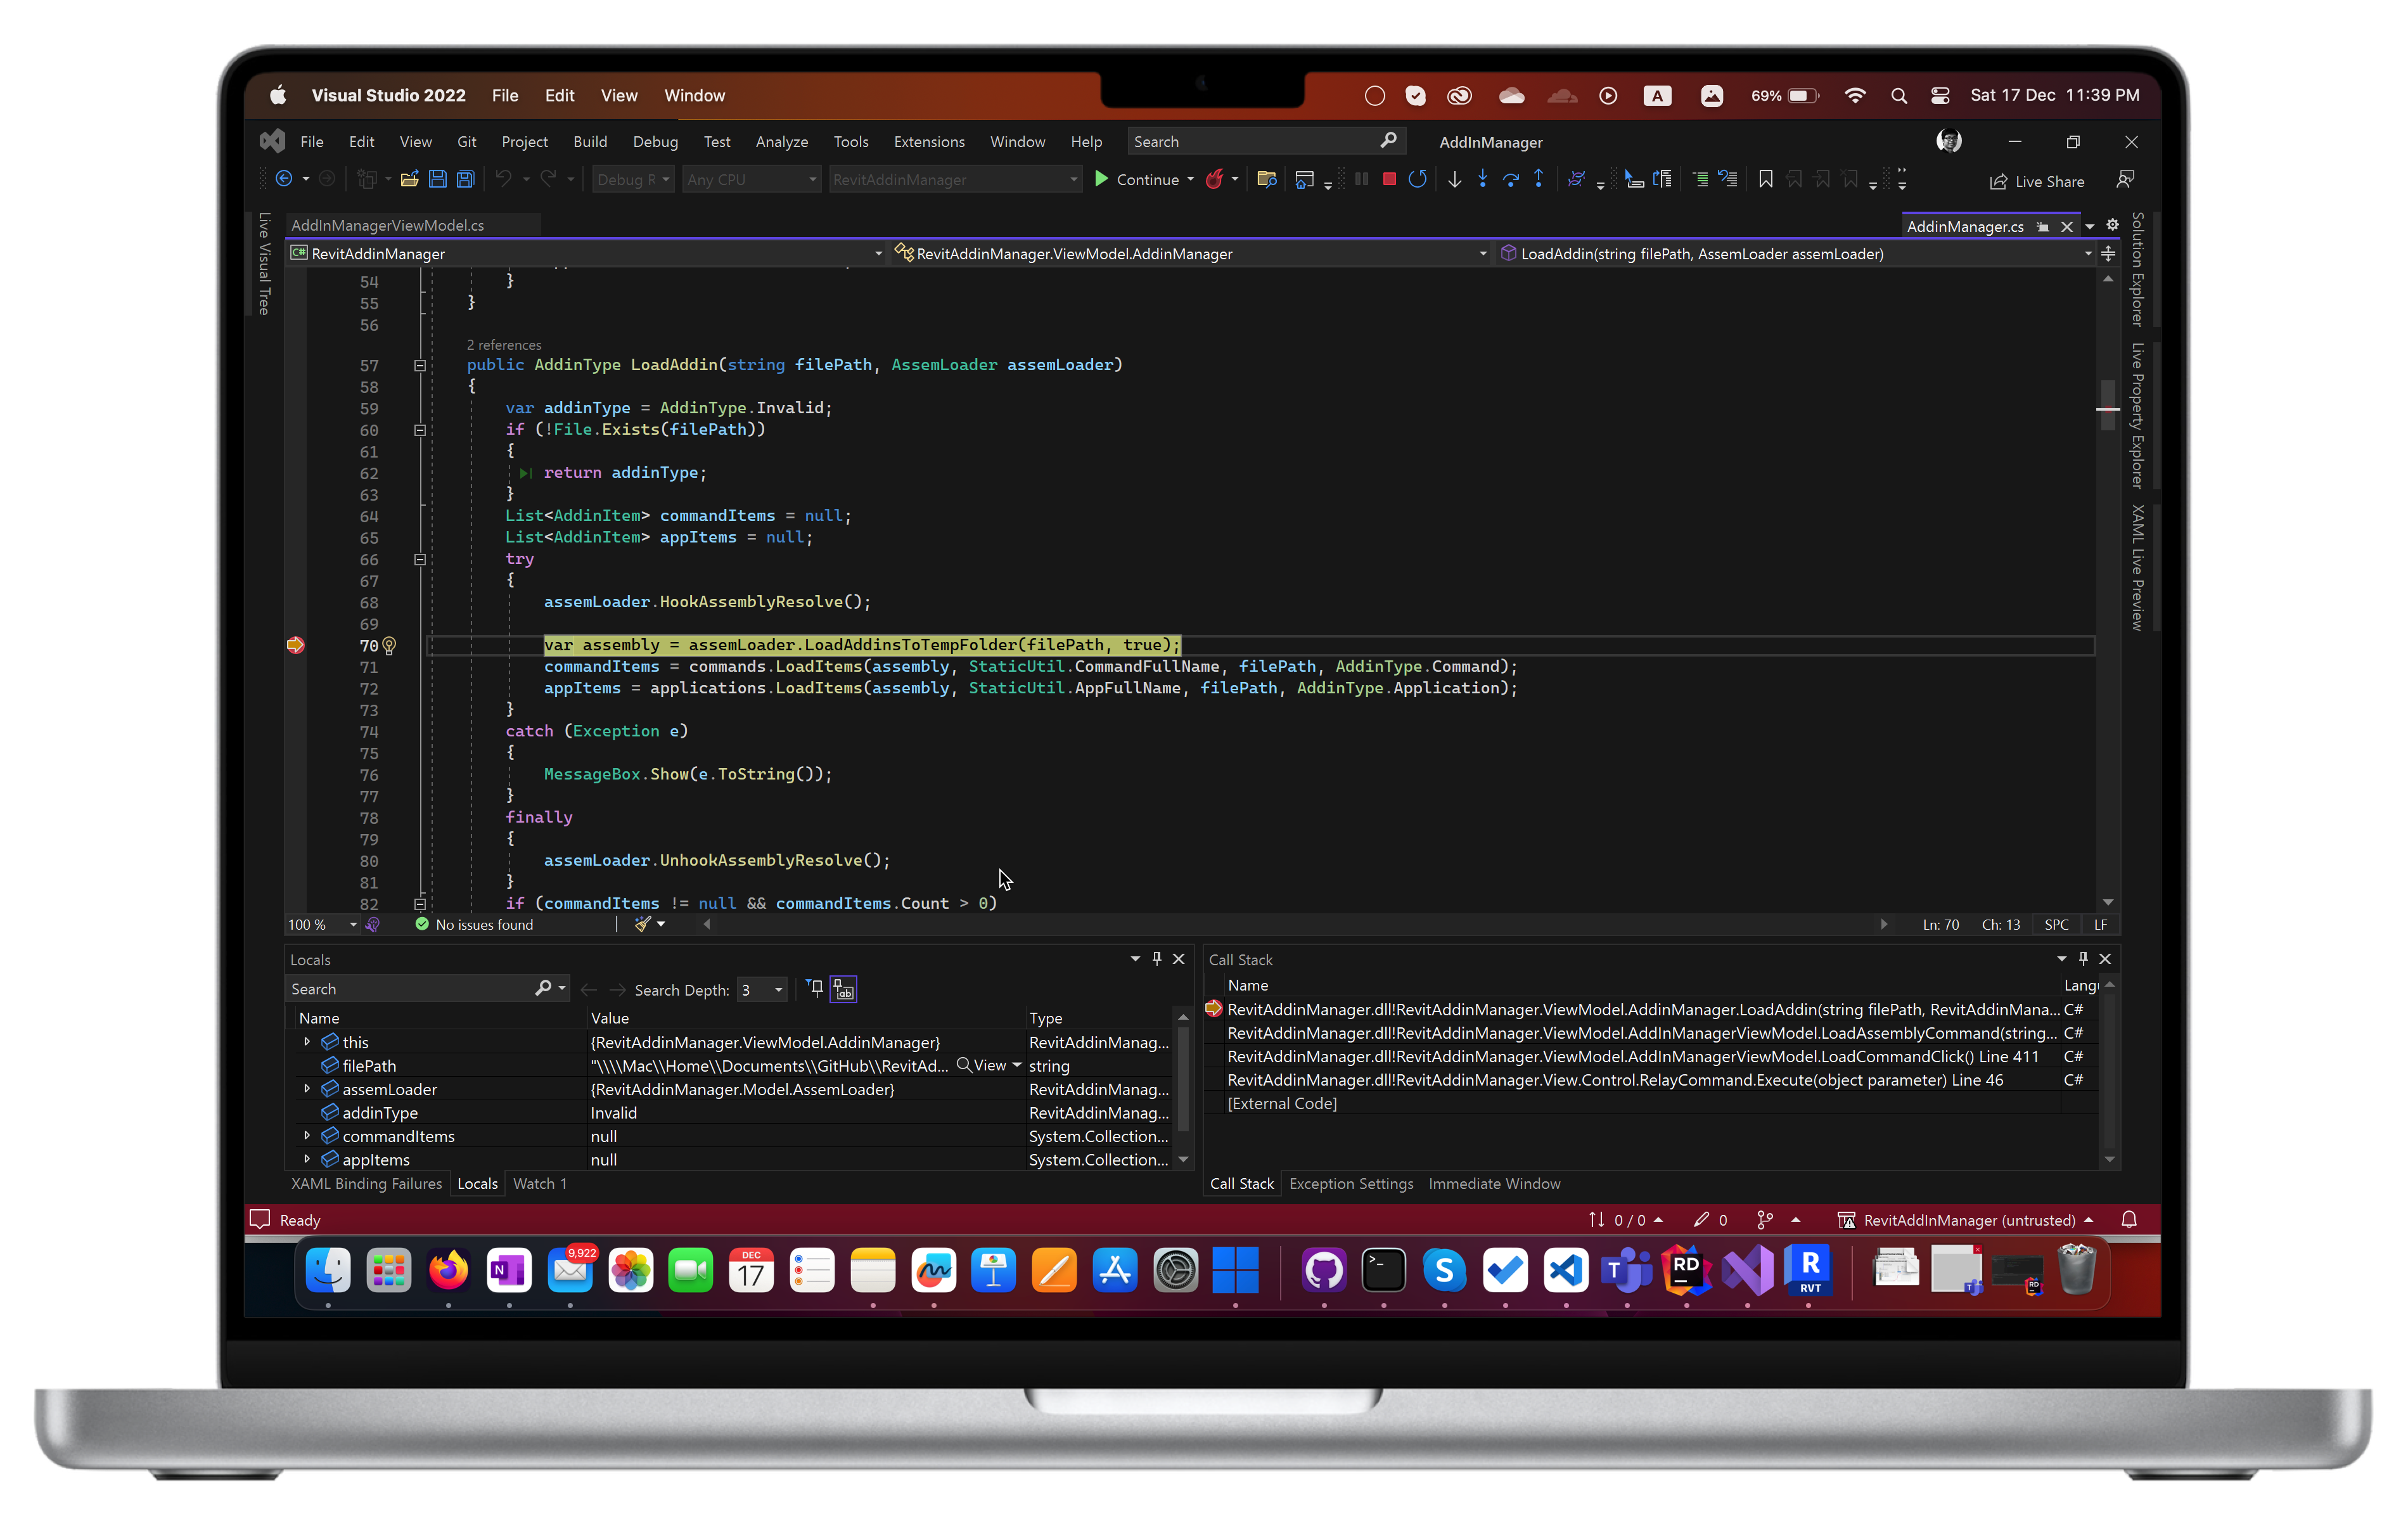Toggle the bookmark icon in toolbar
The width and height of the screenshot is (2408, 1521).
click(x=1765, y=179)
